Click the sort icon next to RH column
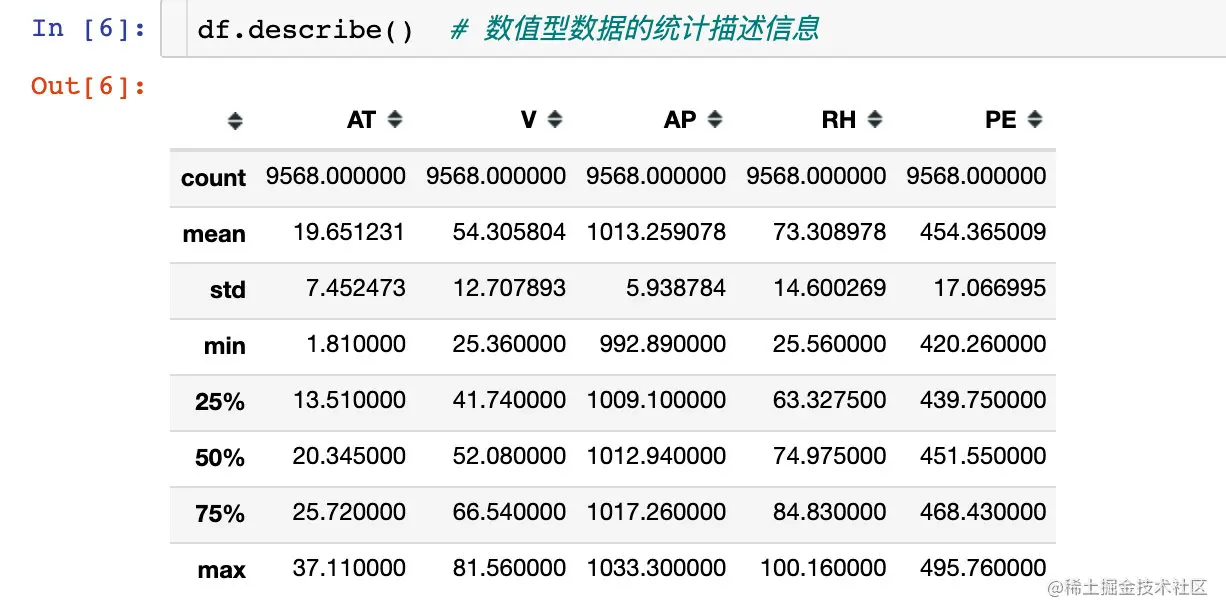Screen dimensions: 1226x616 coord(875,120)
